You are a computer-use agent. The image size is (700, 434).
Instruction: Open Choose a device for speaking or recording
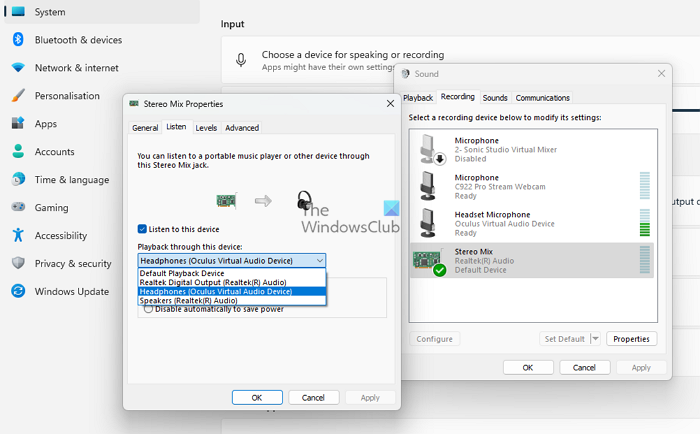(x=353, y=54)
